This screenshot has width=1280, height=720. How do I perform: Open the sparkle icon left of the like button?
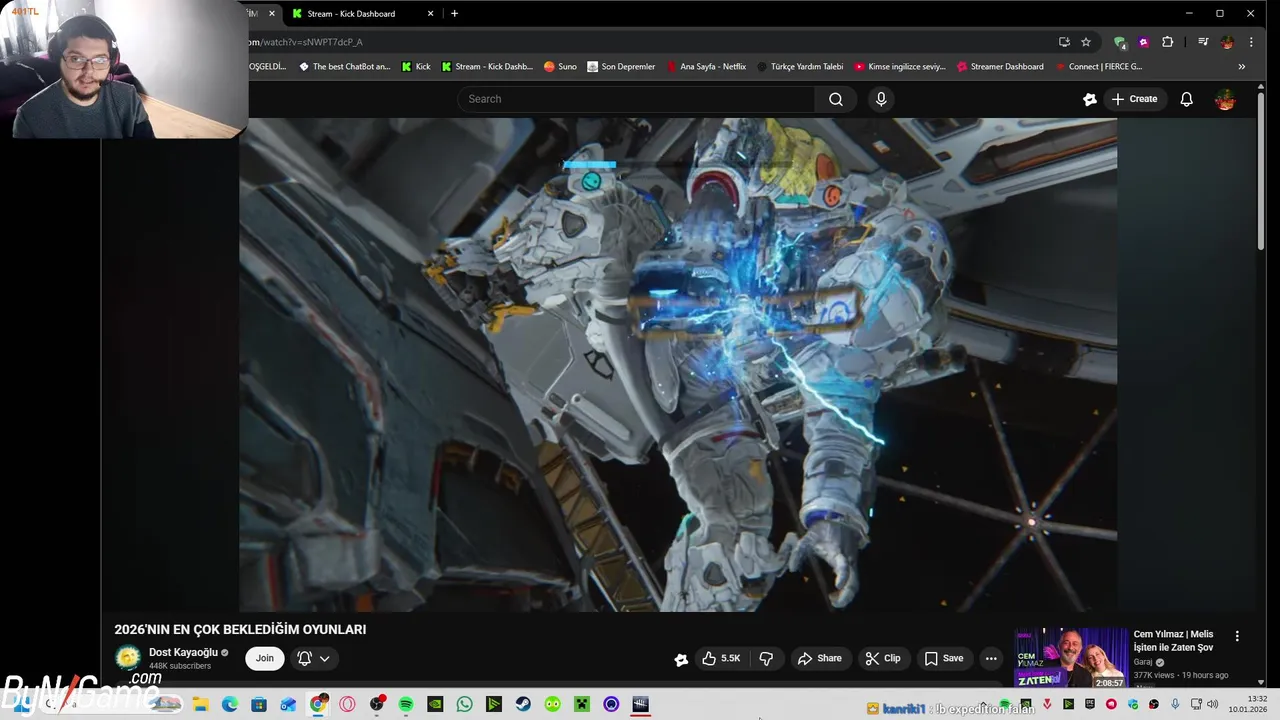point(681,659)
